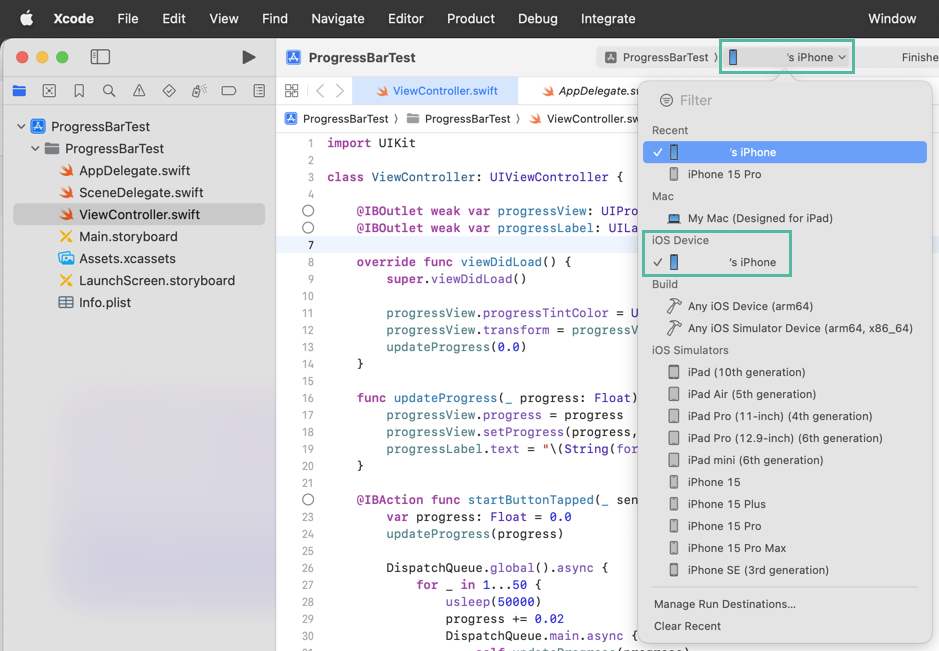Select LaunchScreen.storyboard in navigator

coord(139,281)
